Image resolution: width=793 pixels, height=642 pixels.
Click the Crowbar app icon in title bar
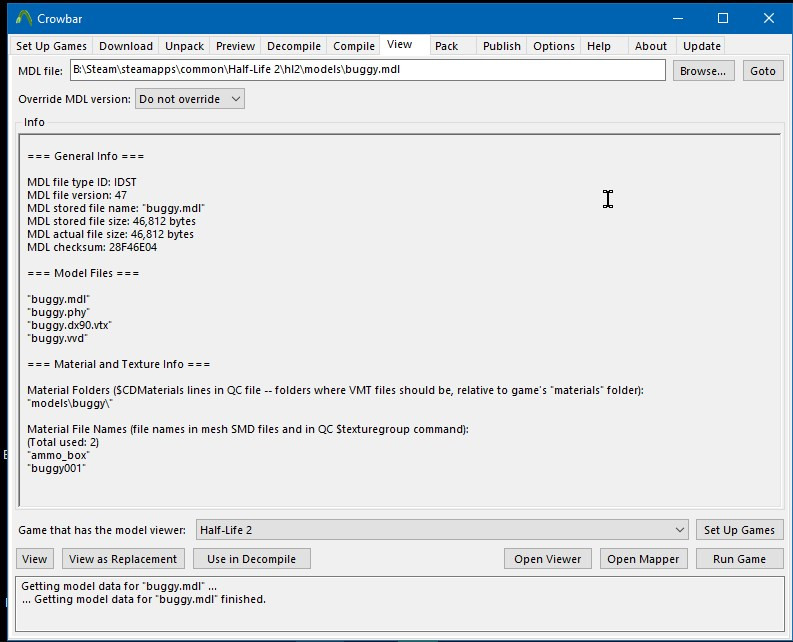[x=24, y=18]
